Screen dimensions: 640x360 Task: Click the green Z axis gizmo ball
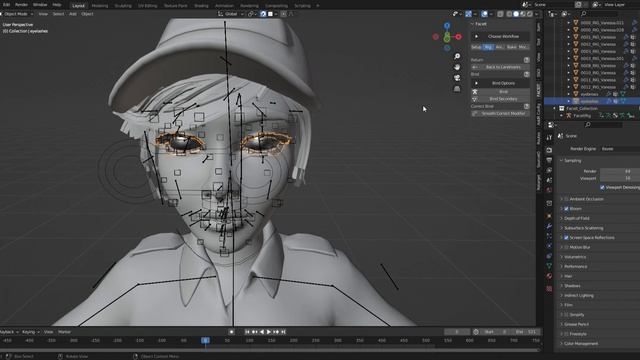pos(447,38)
